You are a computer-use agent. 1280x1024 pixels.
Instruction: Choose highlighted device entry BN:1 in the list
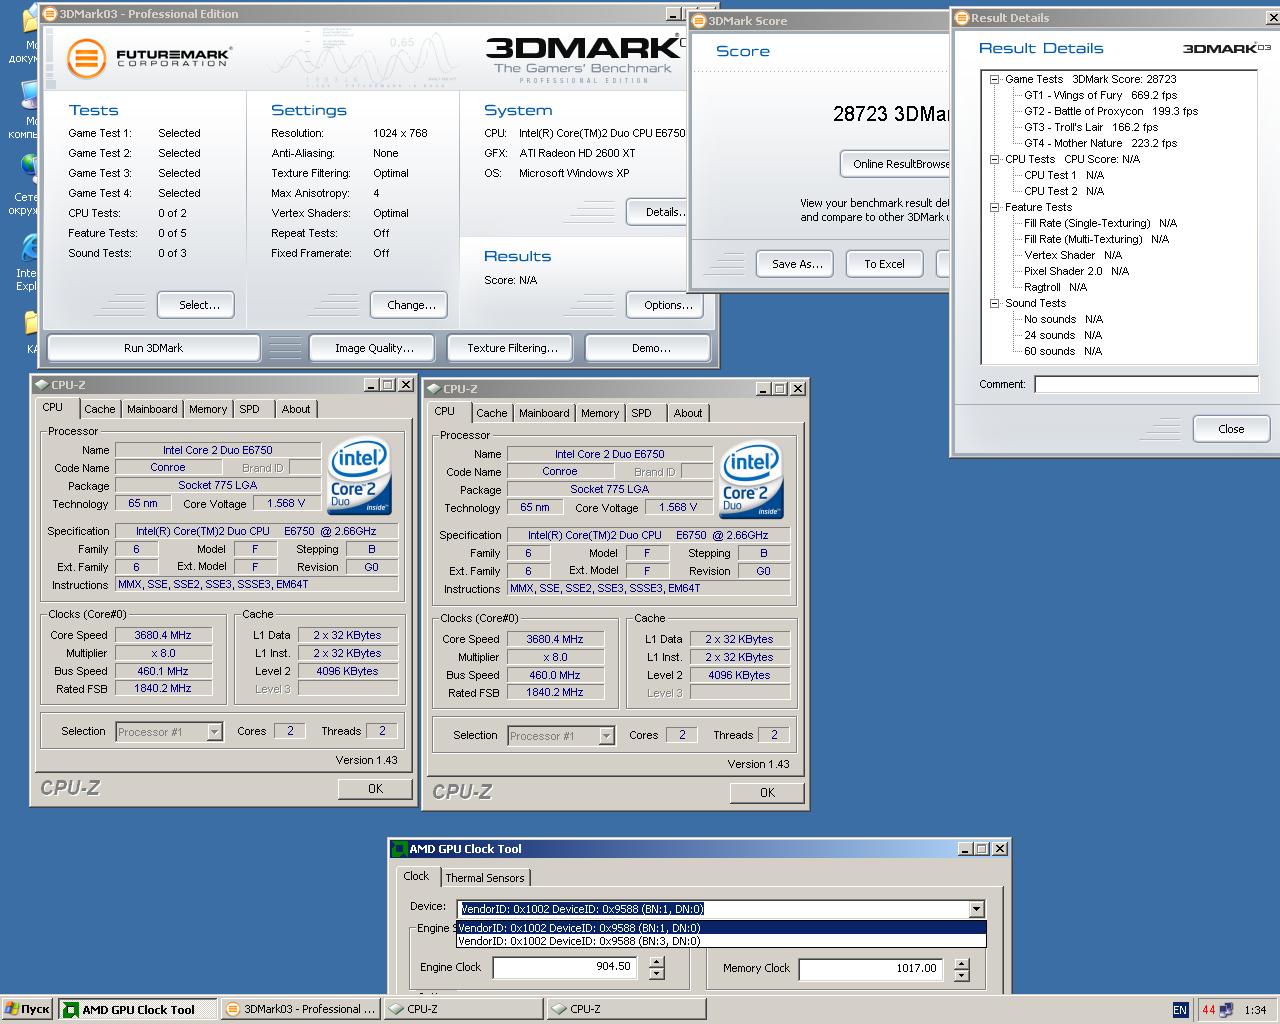[x=721, y=928]
